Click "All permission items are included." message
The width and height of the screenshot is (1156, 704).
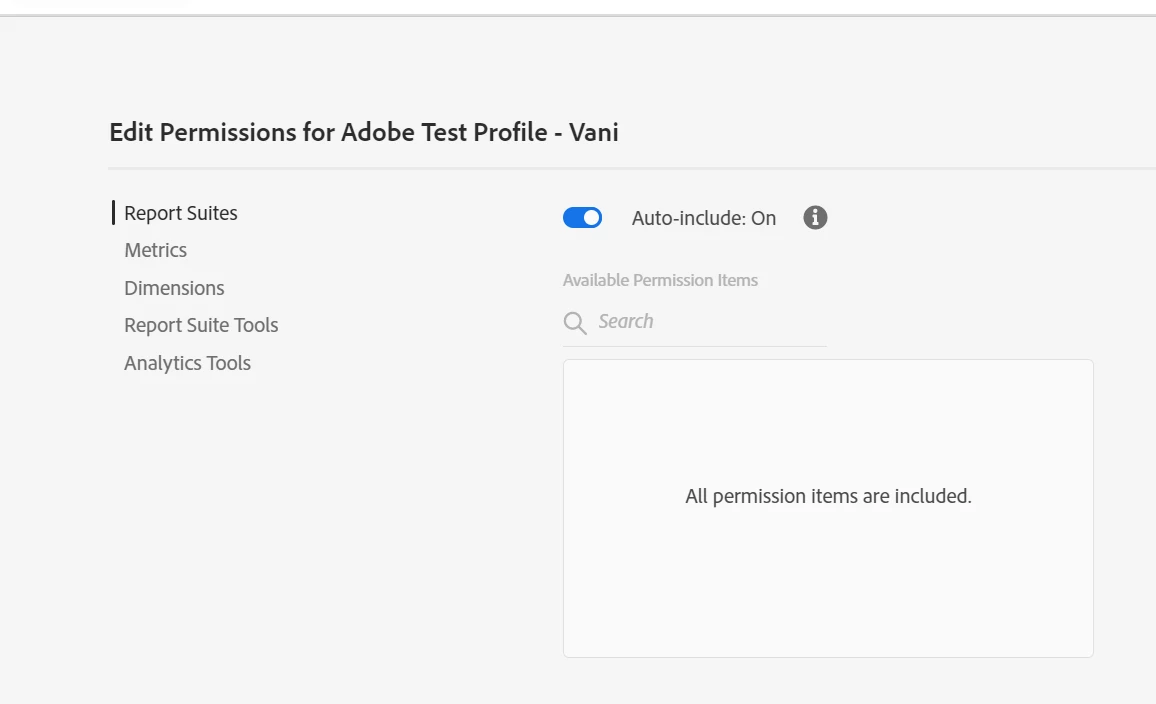pyautogui.click(x=828, y=496)
